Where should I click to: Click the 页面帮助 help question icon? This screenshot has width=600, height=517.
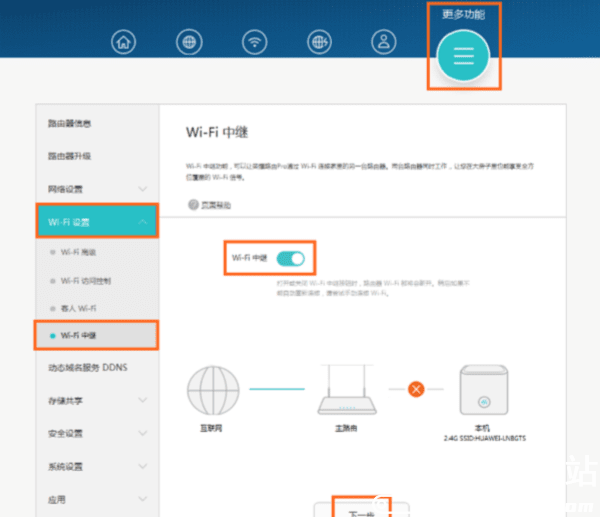(x=194, y=204)
